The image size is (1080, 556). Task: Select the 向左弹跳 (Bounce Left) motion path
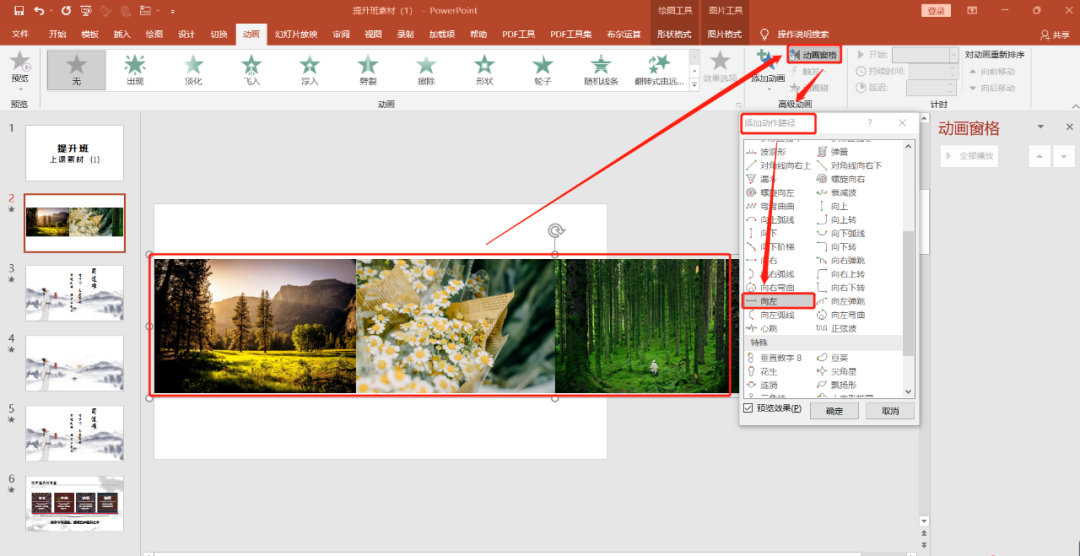tap(849, 301)
